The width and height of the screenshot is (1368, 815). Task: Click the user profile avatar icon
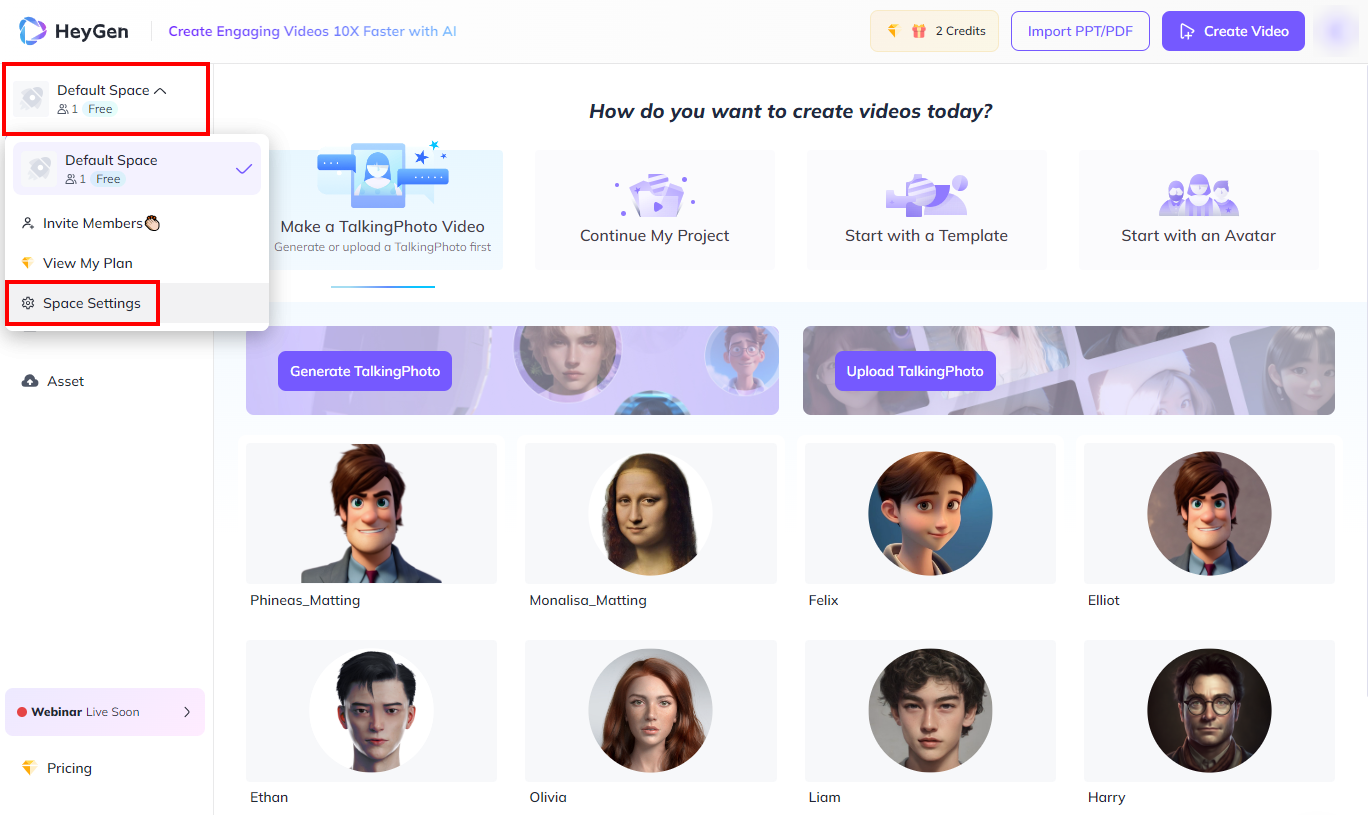1335,31
